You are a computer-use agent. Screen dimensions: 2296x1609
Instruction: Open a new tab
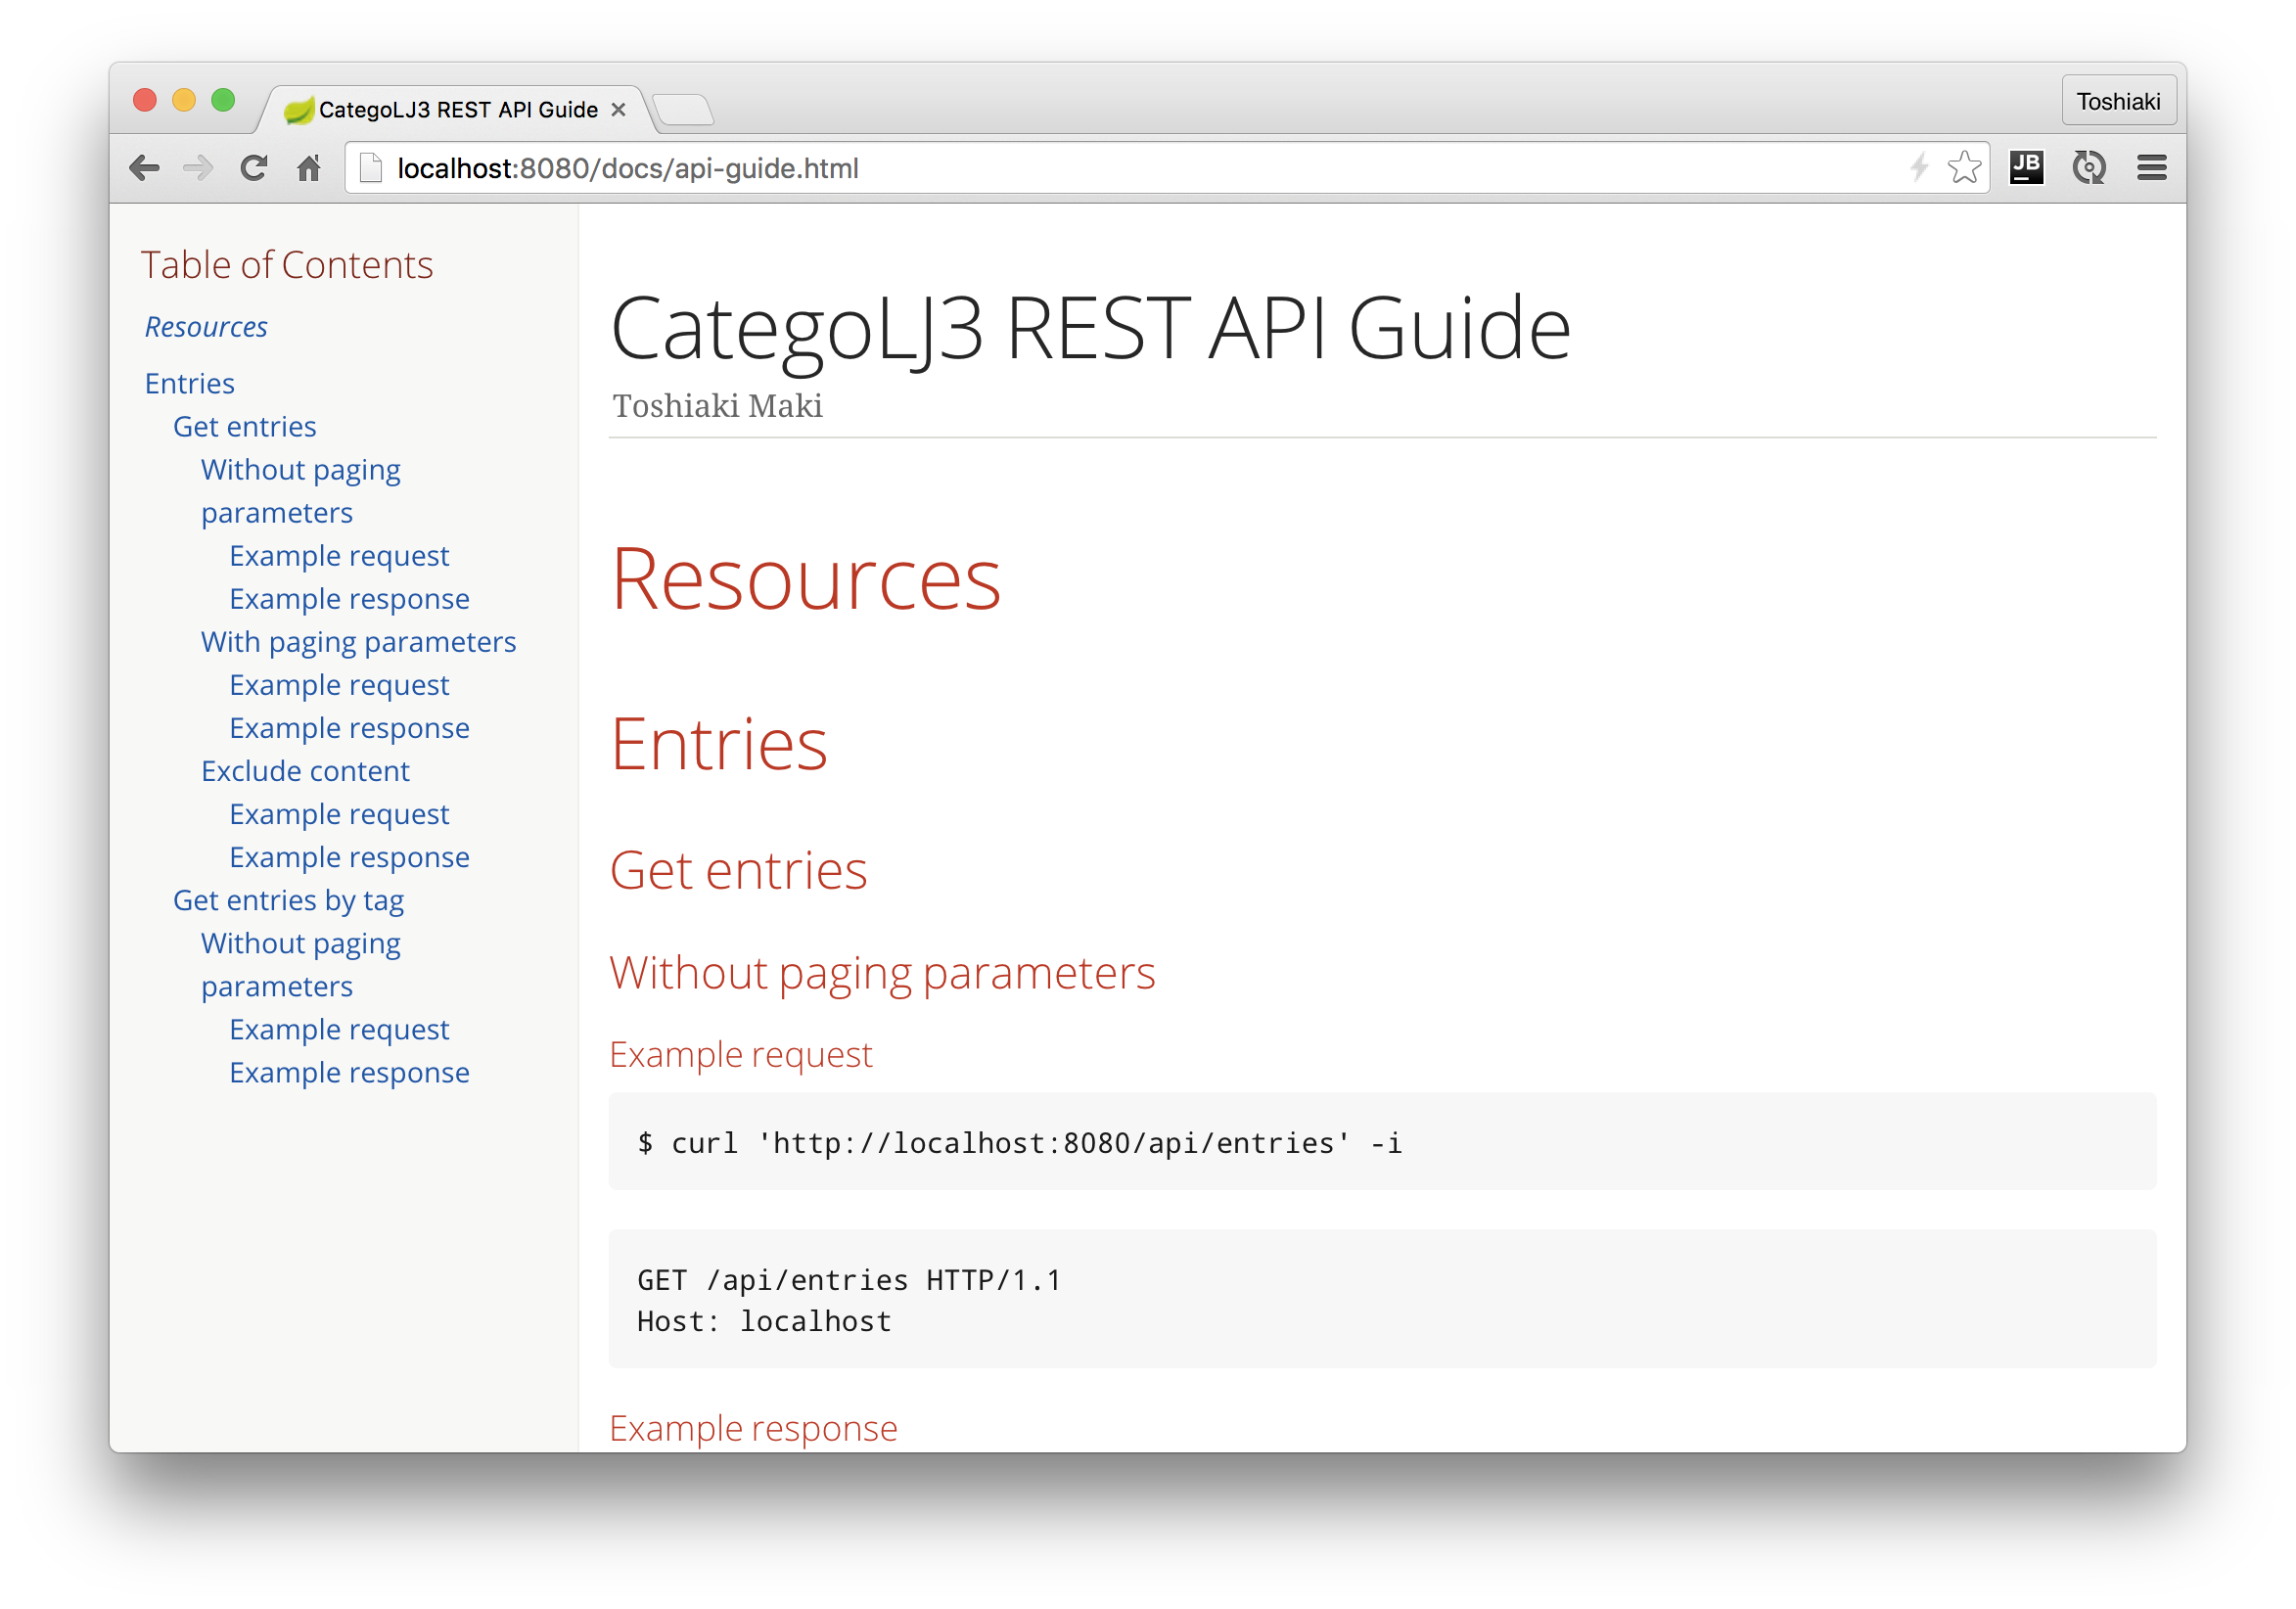(x=684, y=110)
